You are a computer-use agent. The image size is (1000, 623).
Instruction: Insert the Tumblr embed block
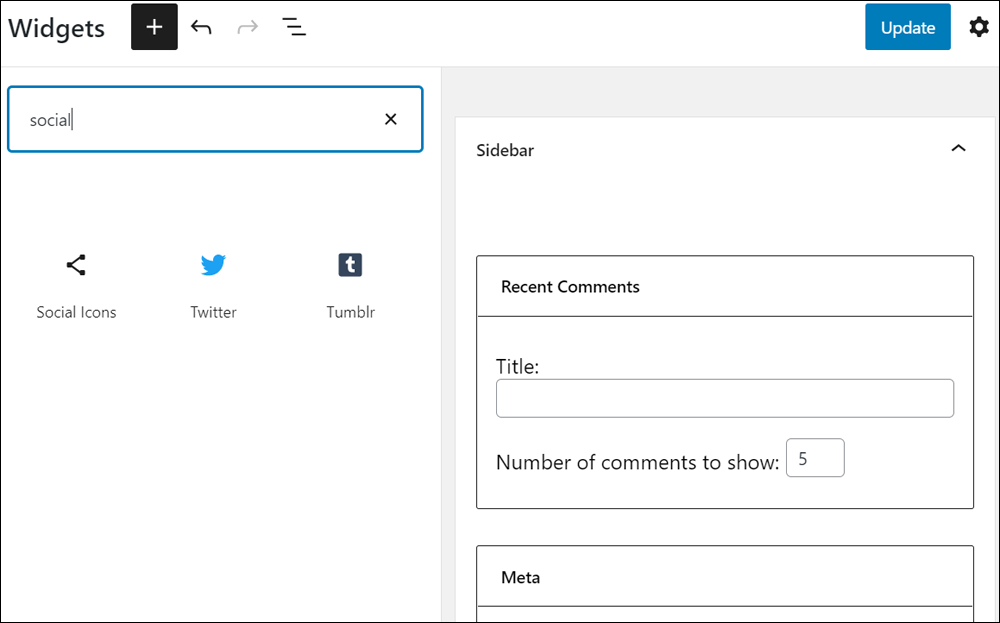pyautogui.click(x=350, y=285)
